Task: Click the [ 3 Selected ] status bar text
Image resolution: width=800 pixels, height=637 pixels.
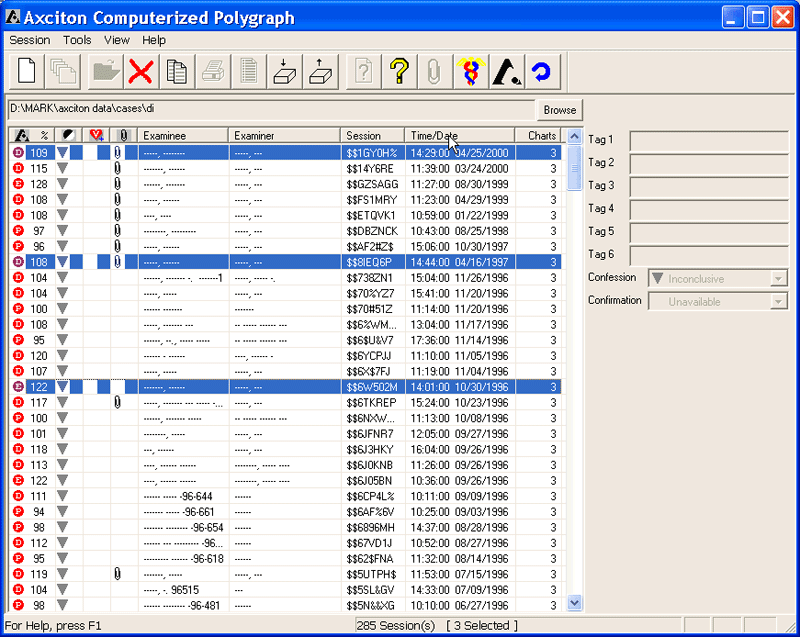Action: (x=482, y=625)
